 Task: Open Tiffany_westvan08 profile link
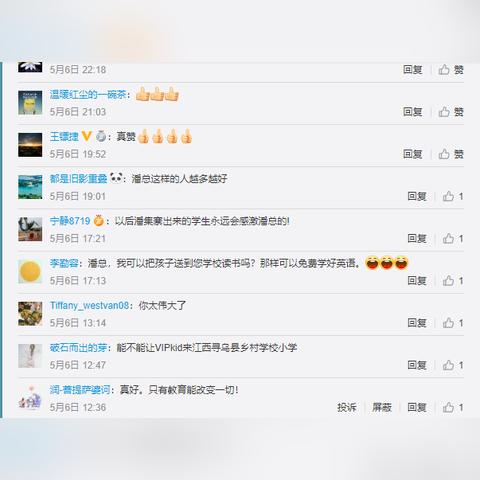click(89, 305)
